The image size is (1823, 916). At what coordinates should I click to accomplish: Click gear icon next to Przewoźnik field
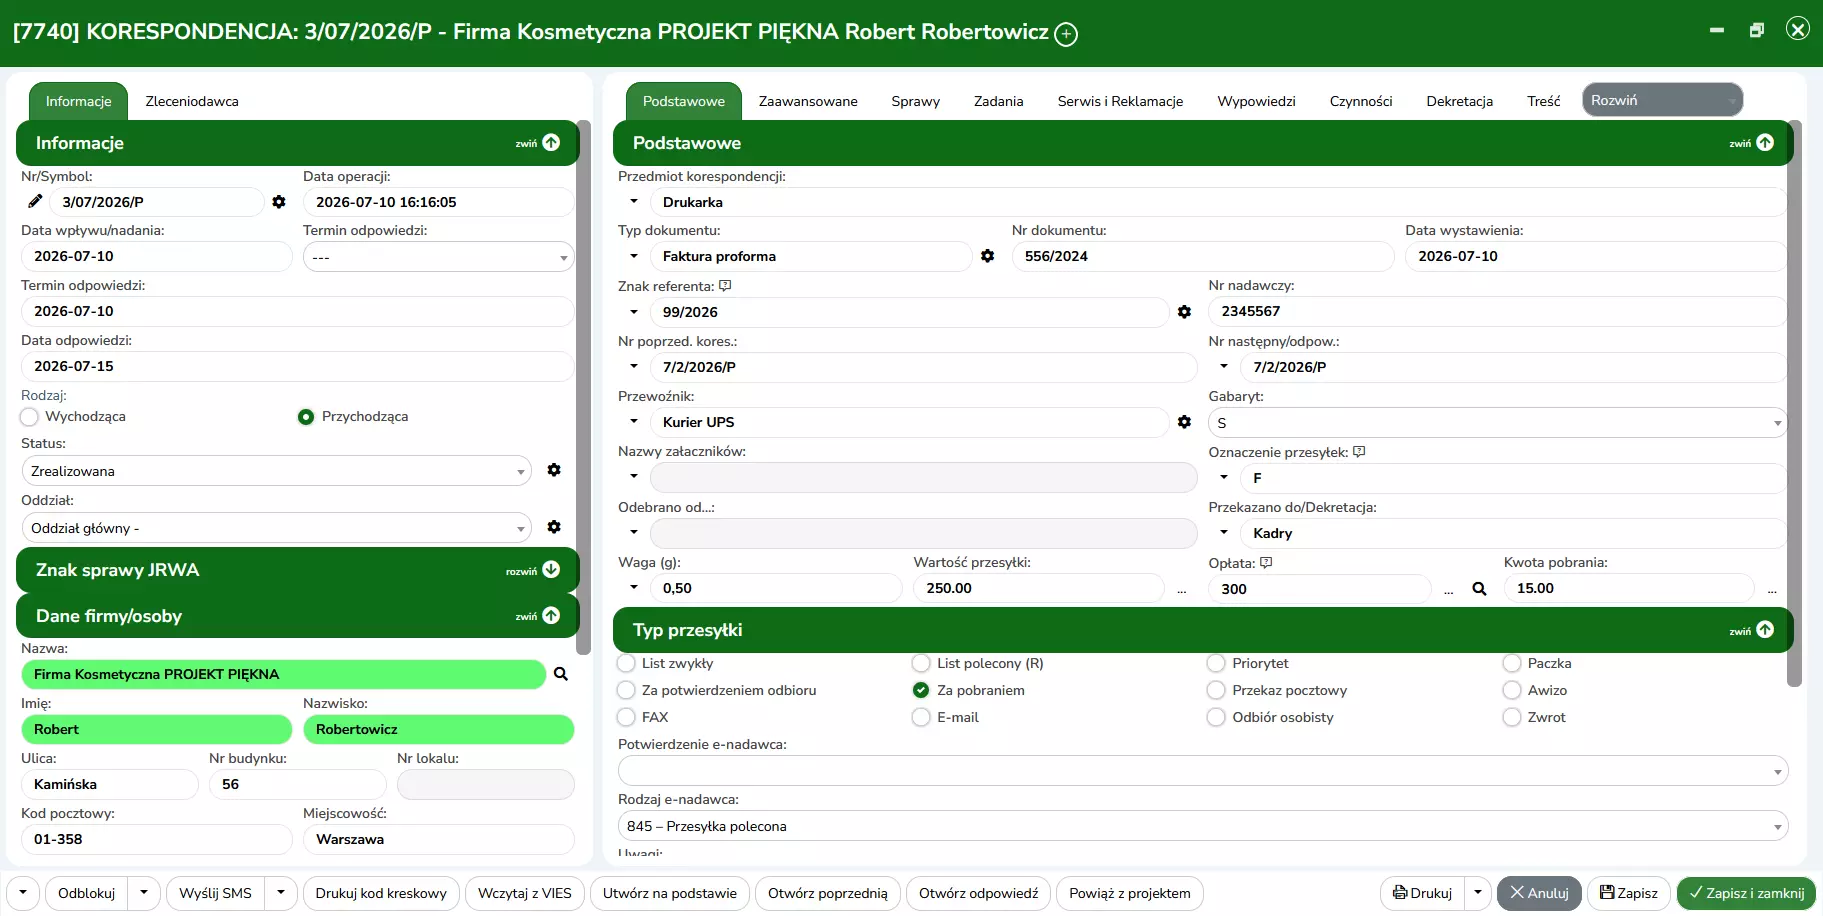point(1184,422)
